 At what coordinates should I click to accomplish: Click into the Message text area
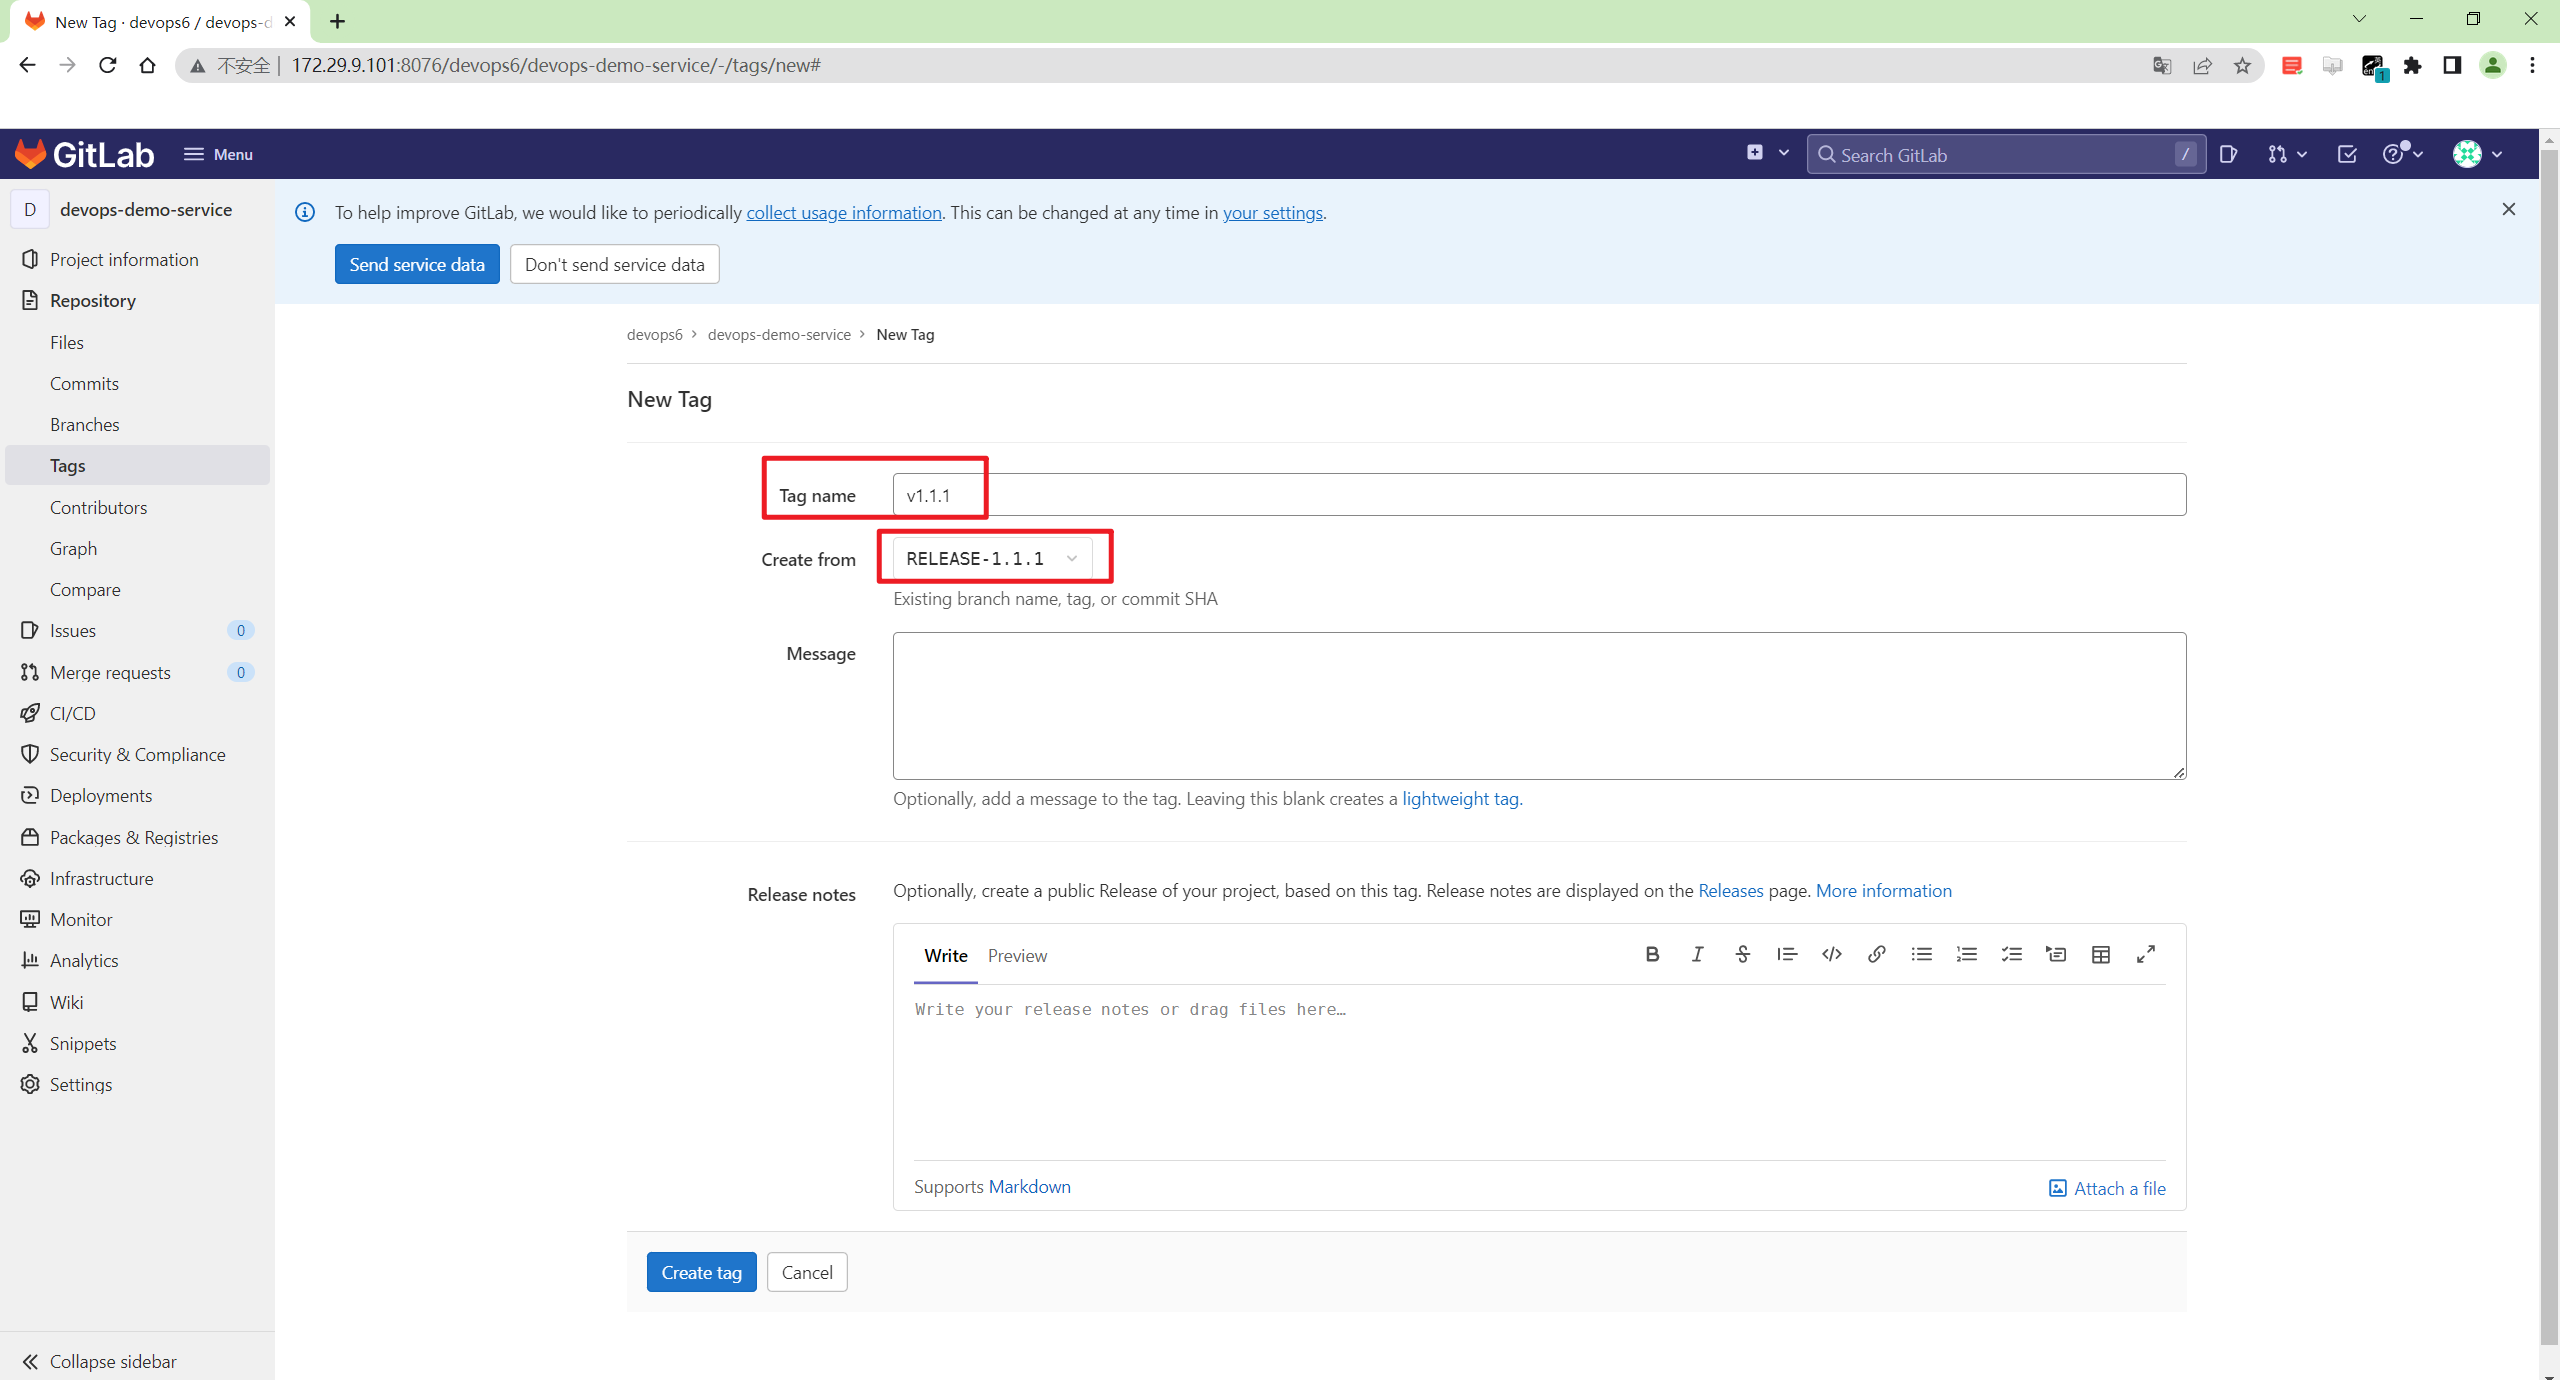pyautogui.click(x=1538, y=705)
